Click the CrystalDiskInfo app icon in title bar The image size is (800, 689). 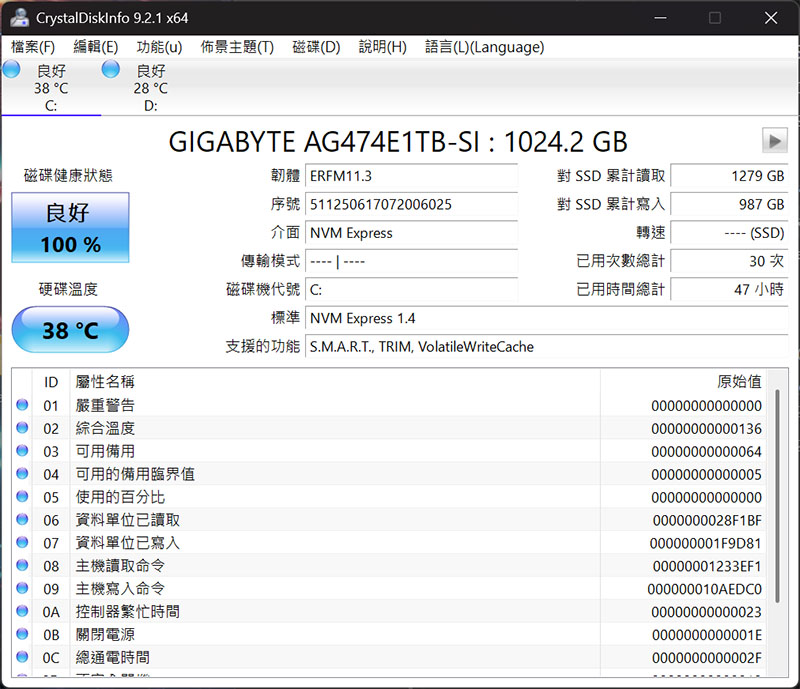click(19, 17)
